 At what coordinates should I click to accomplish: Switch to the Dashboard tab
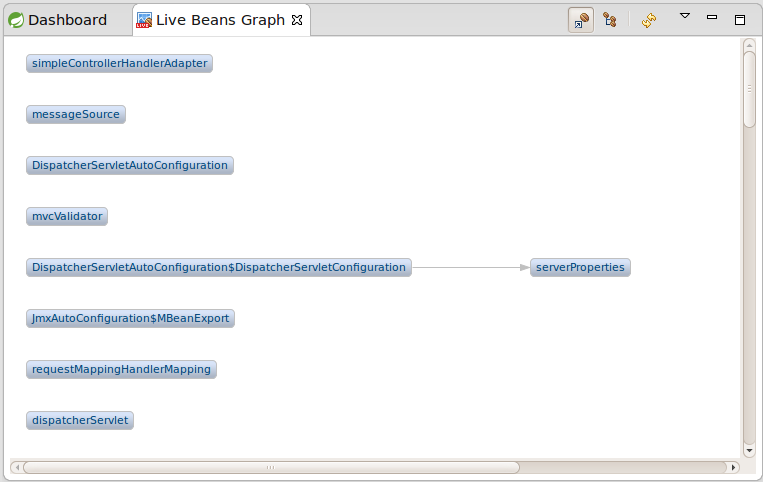tap(58, 20)
